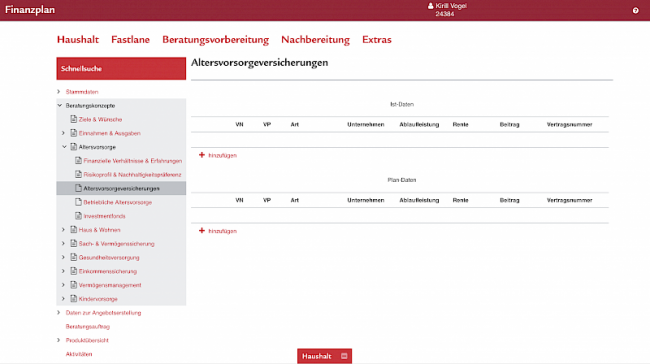Click the document icon for Finanzielle Verhältnisse & Erfahrungen
Viewport: 650px width, 364px height.
[x=78, y=160]
